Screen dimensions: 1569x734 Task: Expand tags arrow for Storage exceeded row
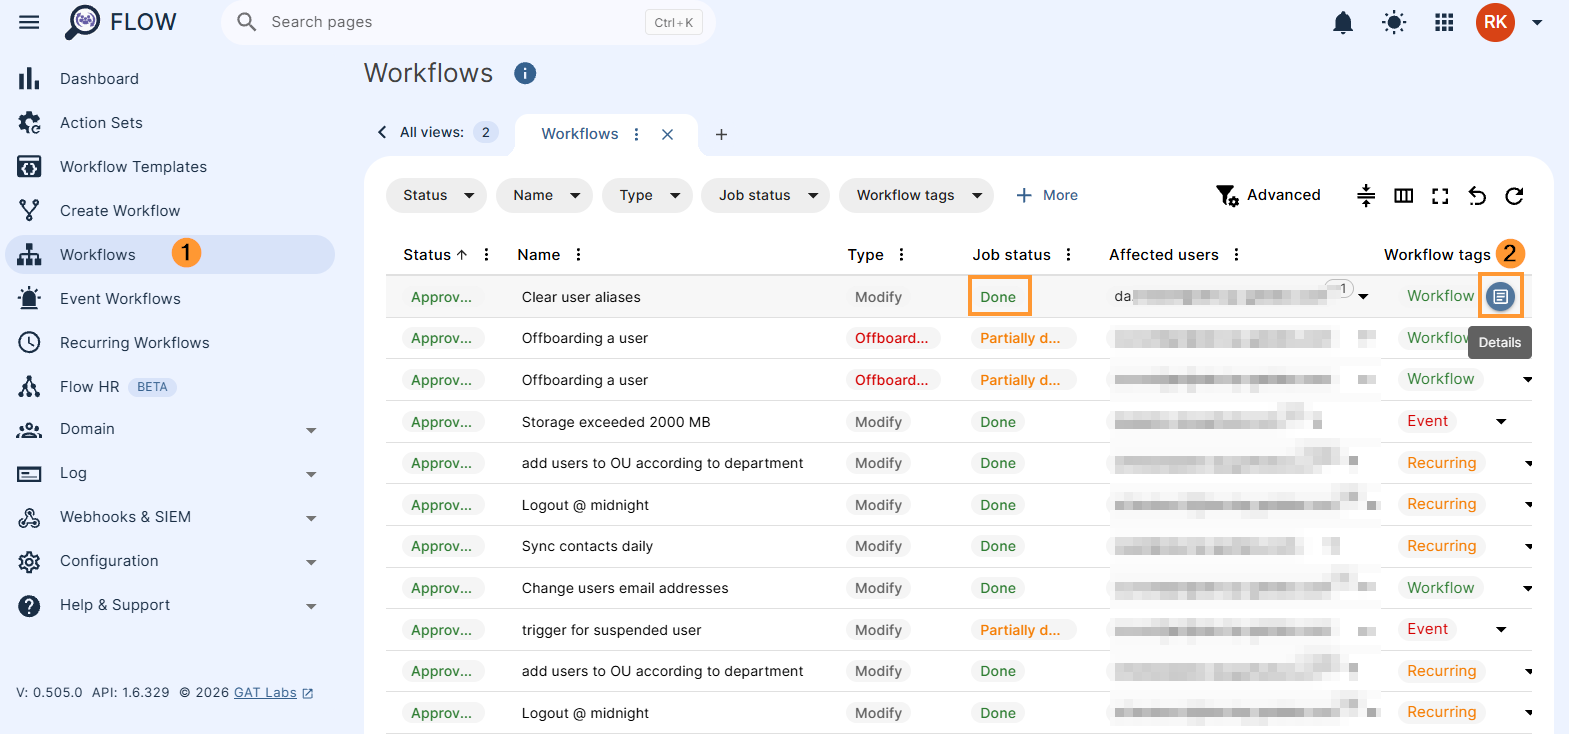point(1501,421)
